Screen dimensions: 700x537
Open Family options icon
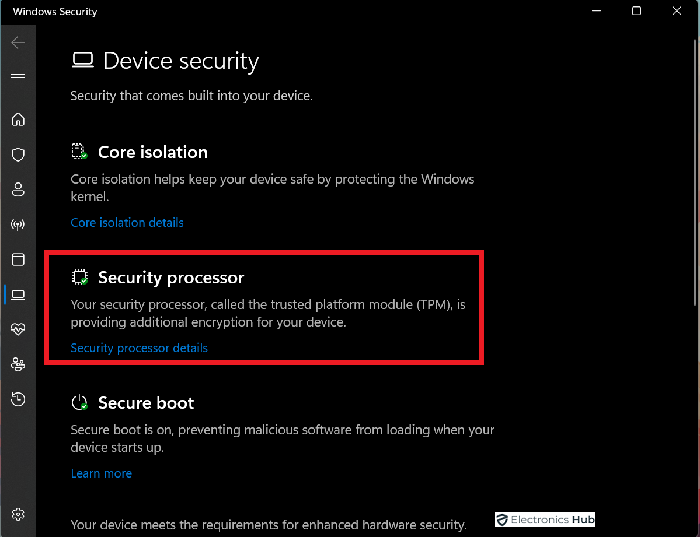tap(18, 364)
